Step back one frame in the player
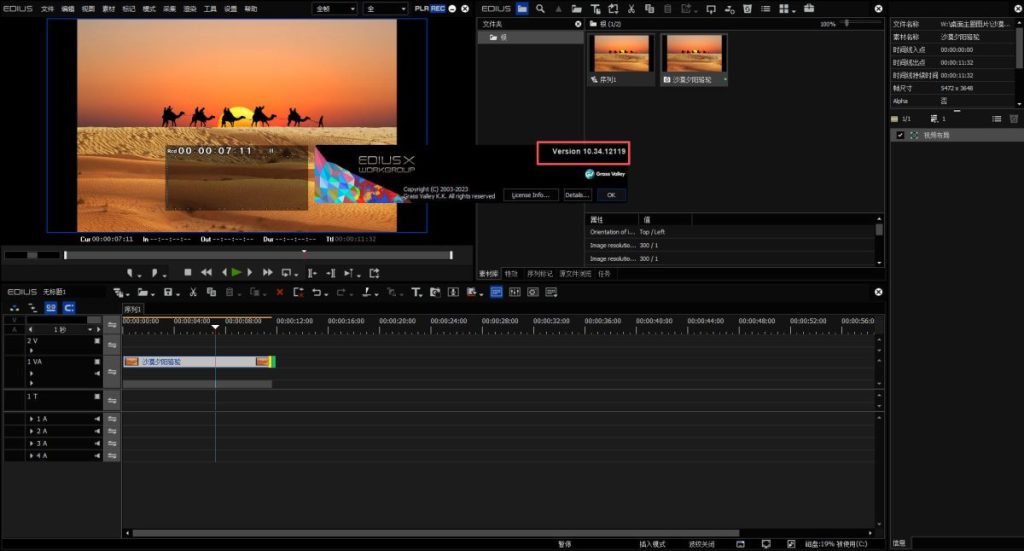1024x551 pixels. click(224, 272)
